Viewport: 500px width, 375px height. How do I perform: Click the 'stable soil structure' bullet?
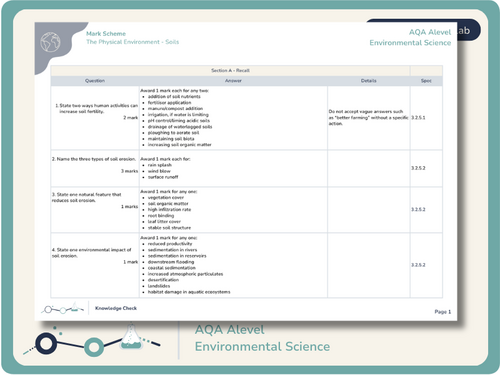[x=170, y=228]
